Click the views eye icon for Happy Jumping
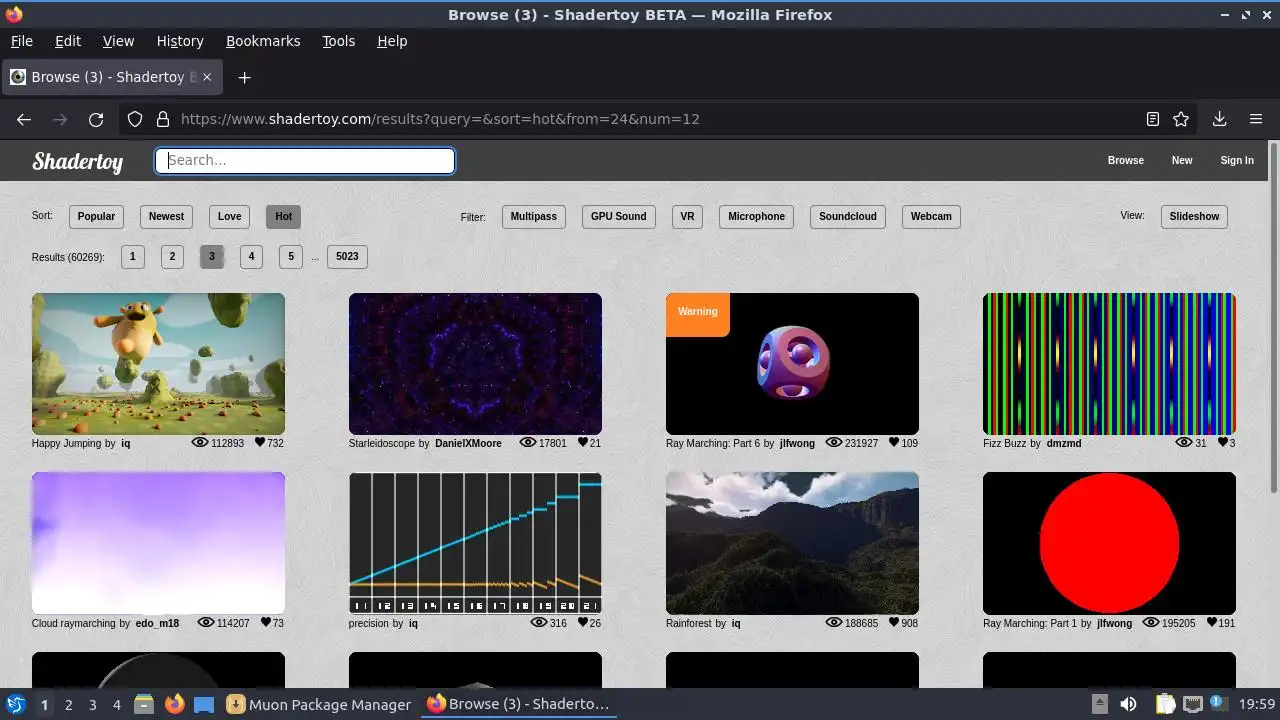This screenshot has height=720, width=1280. (x=199, y=442)
